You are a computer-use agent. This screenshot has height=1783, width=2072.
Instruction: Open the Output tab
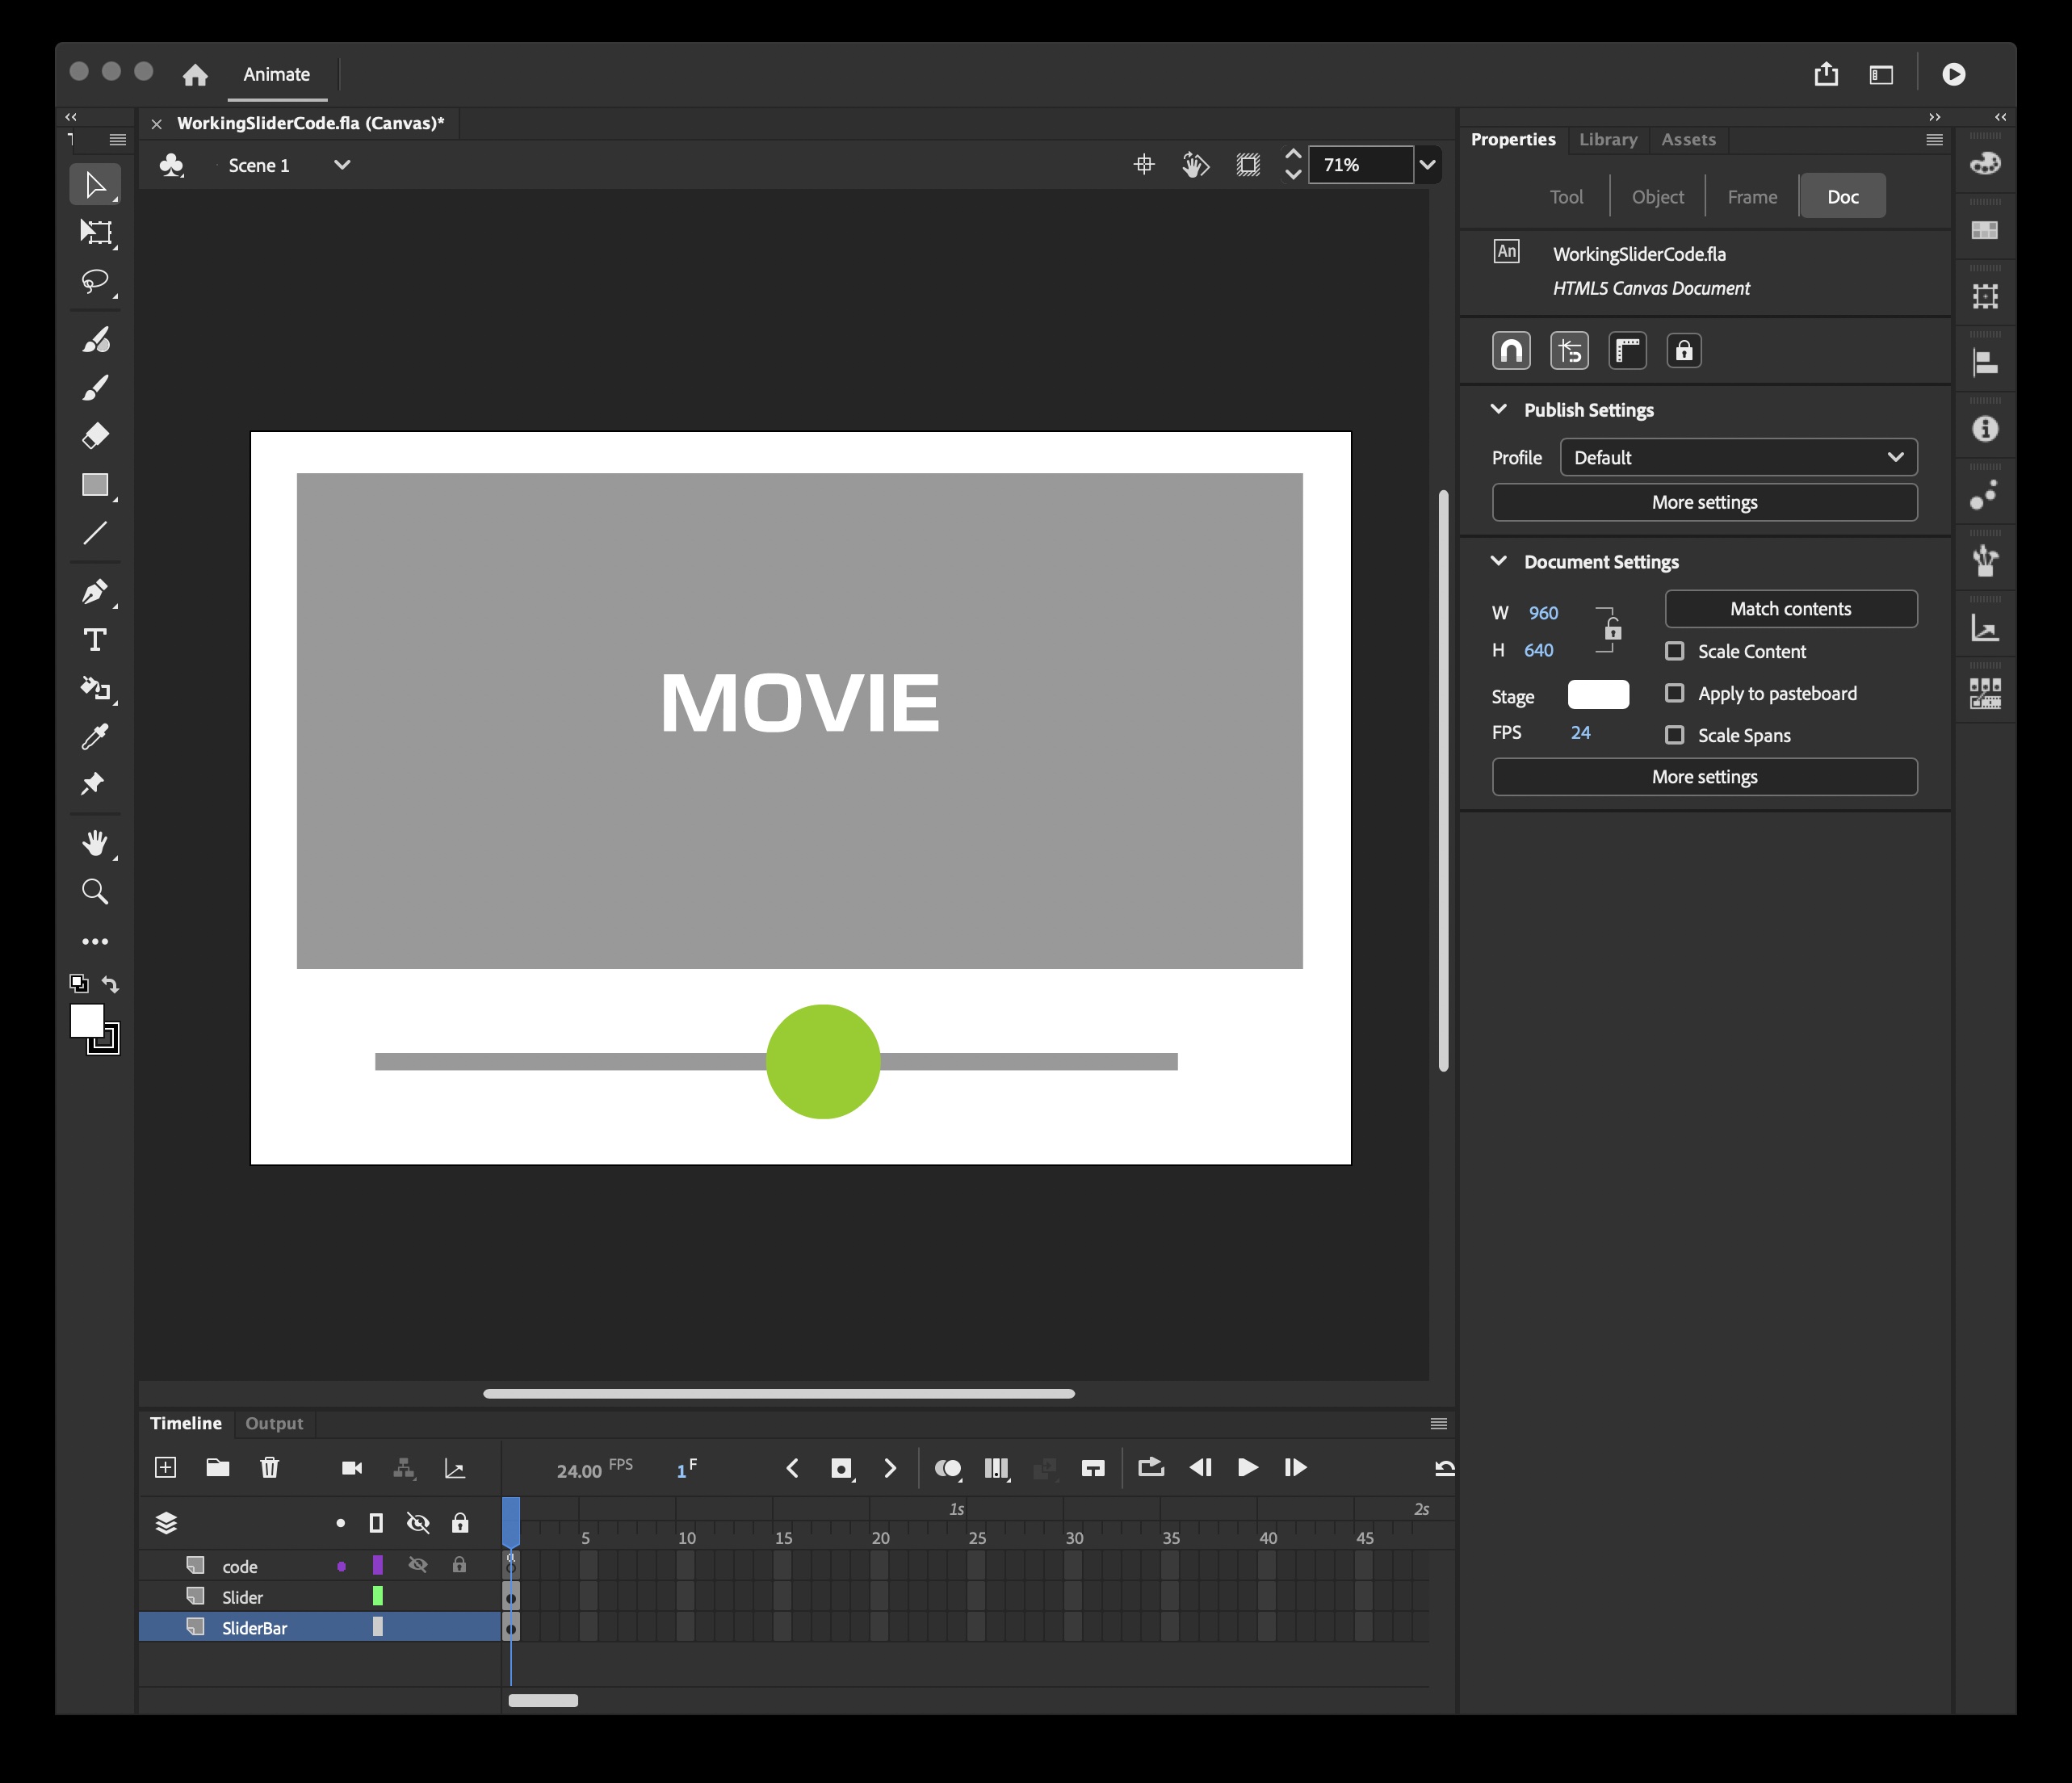(x=274, y=1423)
